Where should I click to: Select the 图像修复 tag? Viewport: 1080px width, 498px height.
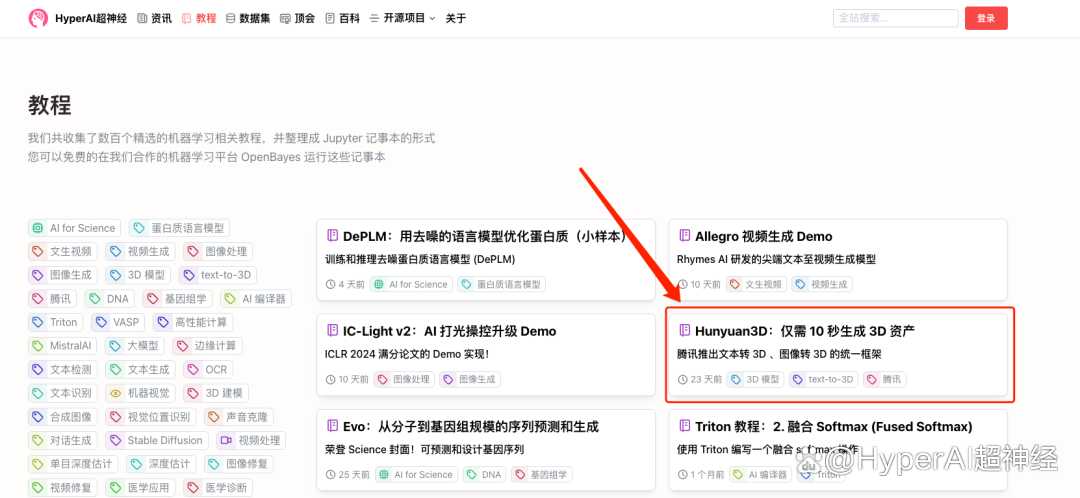[239, 463]
